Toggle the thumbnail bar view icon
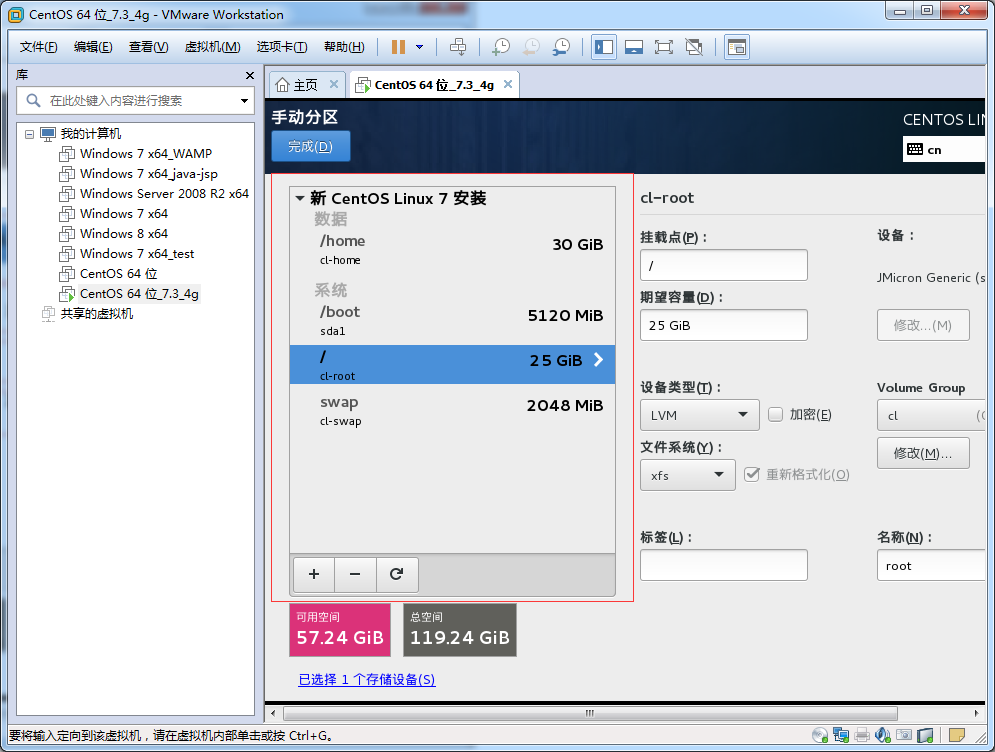 click(634, 47)
